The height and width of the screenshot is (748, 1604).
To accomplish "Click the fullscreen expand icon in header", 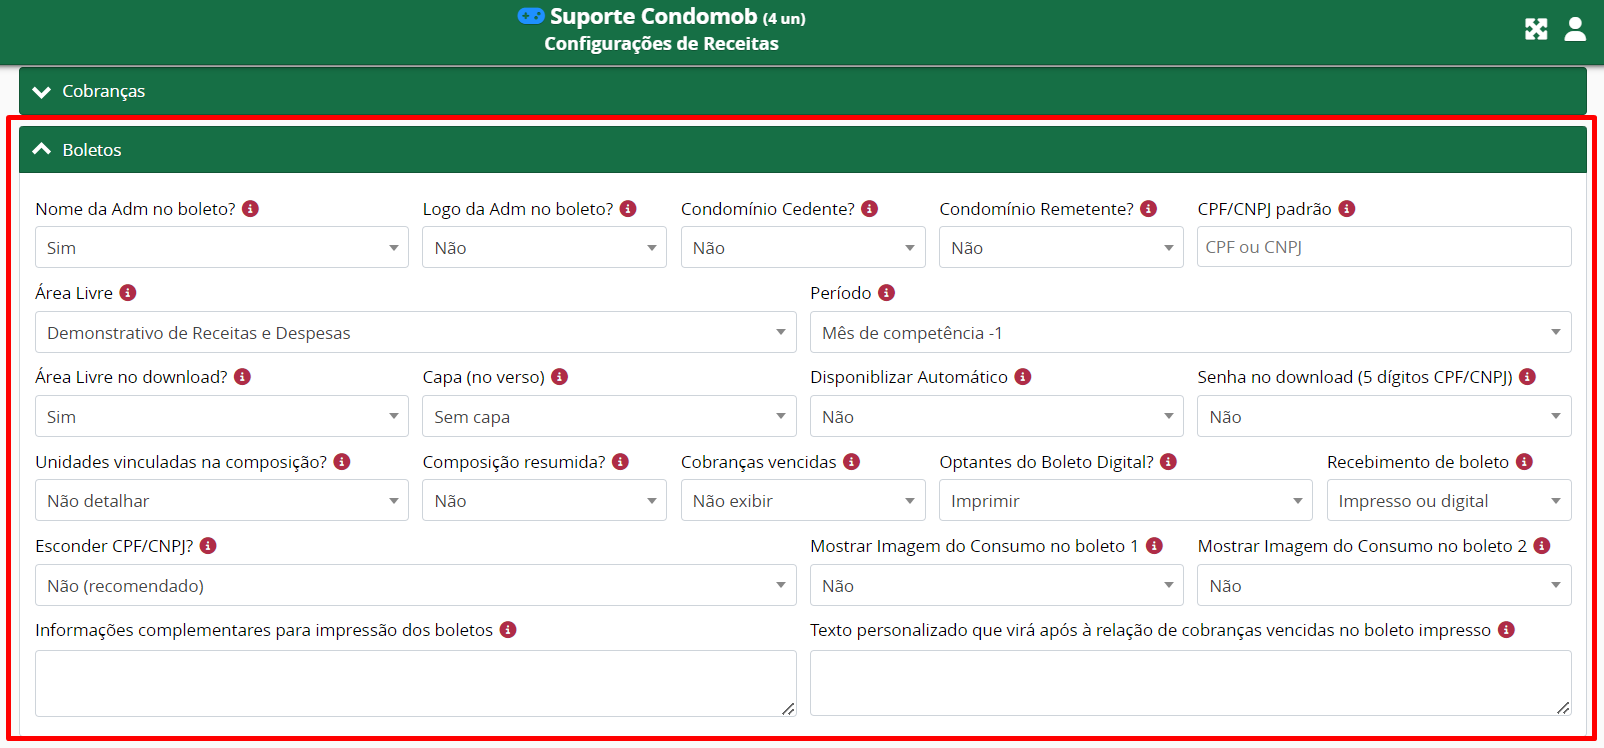I will (1536, 29).
